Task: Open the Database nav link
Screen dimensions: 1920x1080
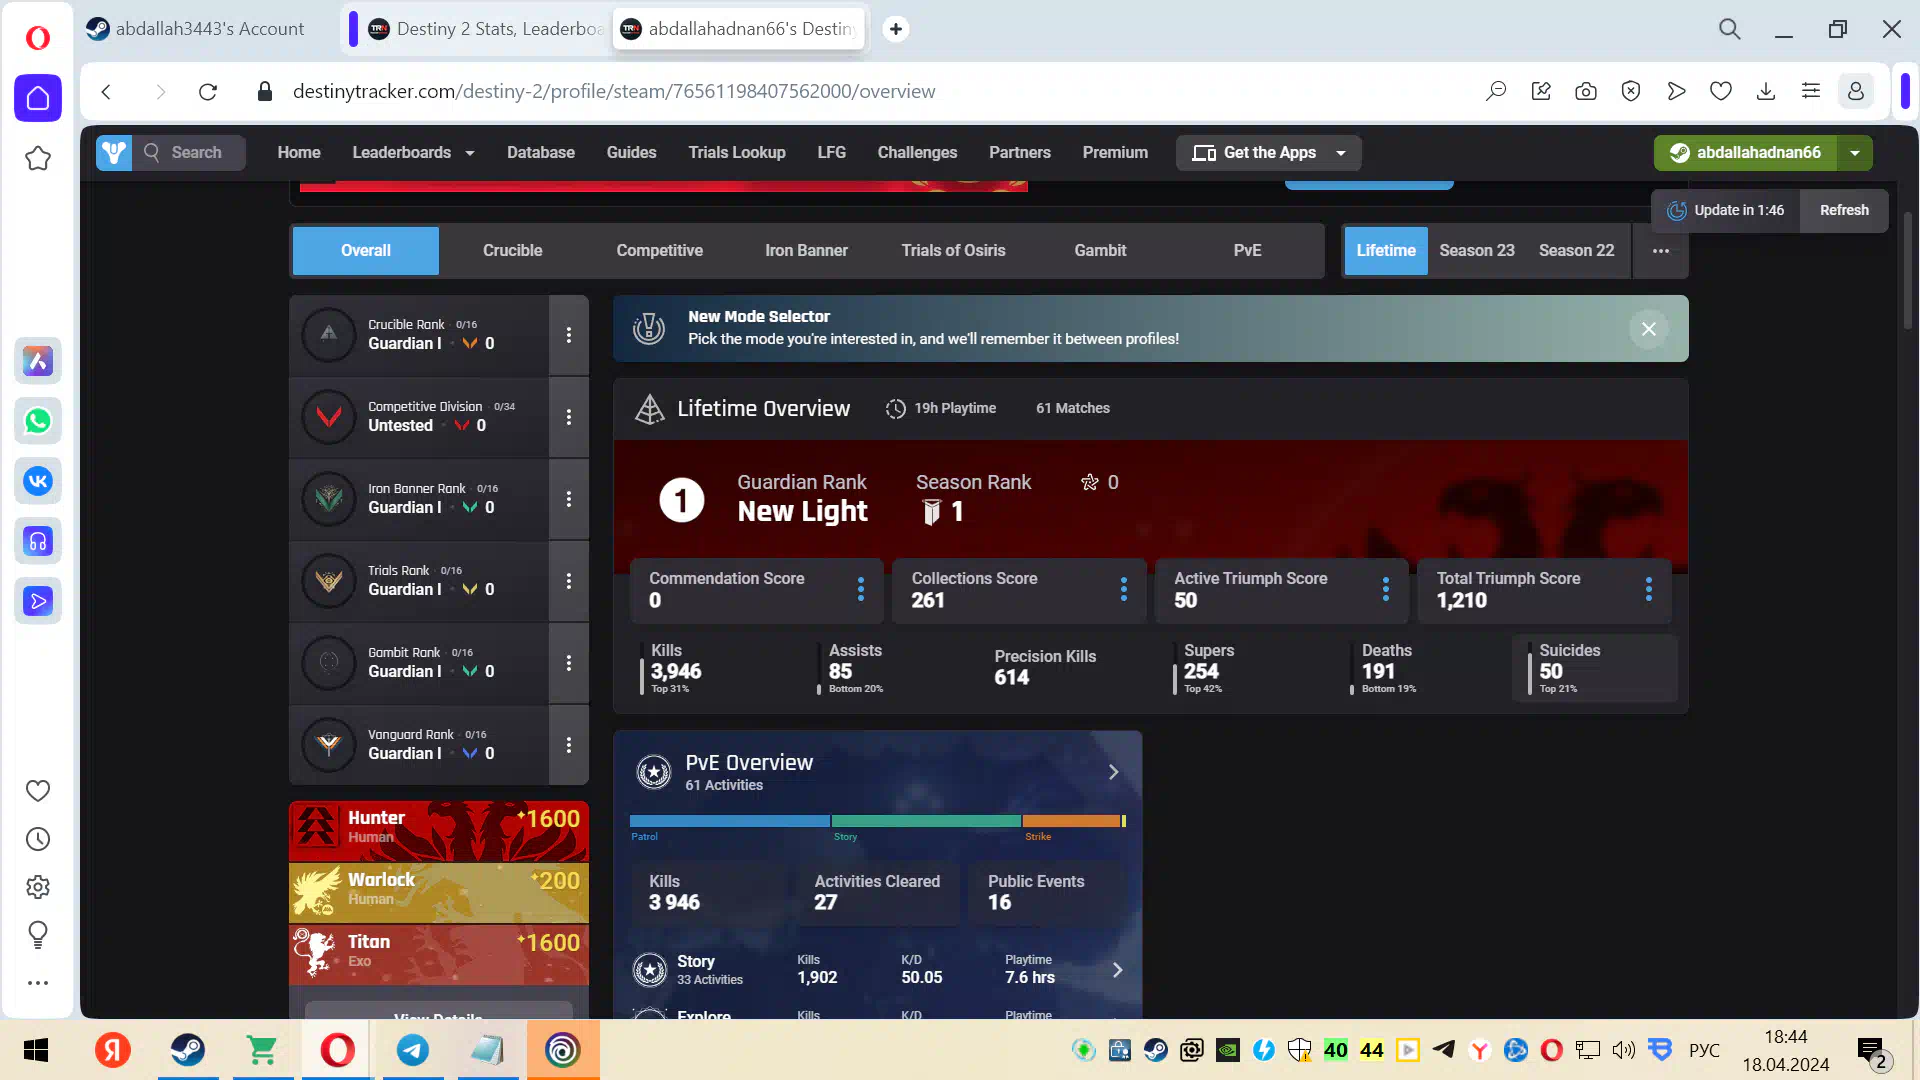Action: tap(541, 152)
